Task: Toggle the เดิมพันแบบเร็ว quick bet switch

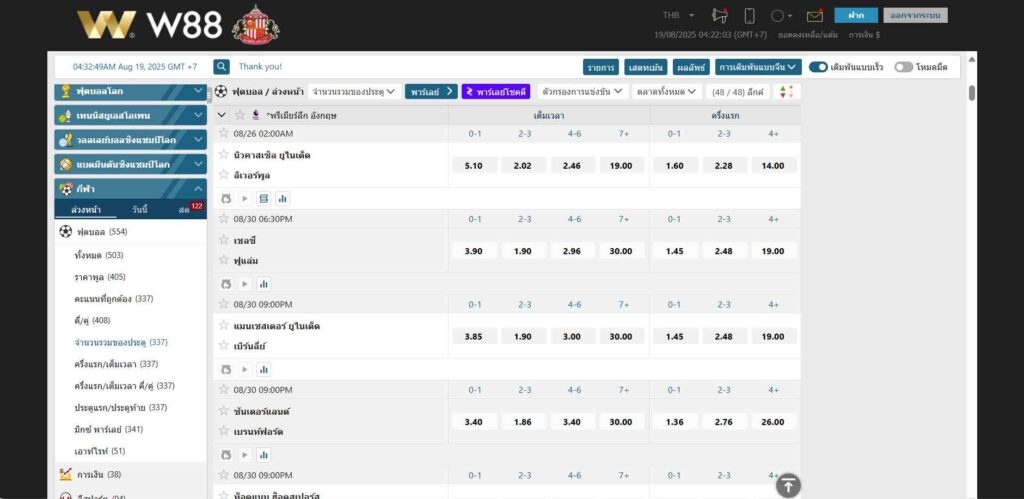Action: pyautogui.click(x=818, y=67)
